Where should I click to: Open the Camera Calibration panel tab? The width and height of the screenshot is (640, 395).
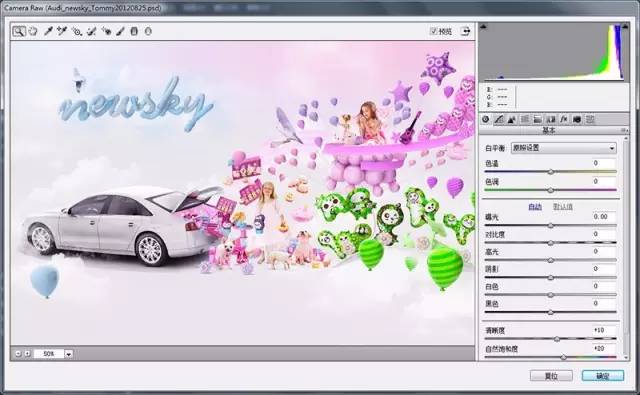tap(577, 119)
